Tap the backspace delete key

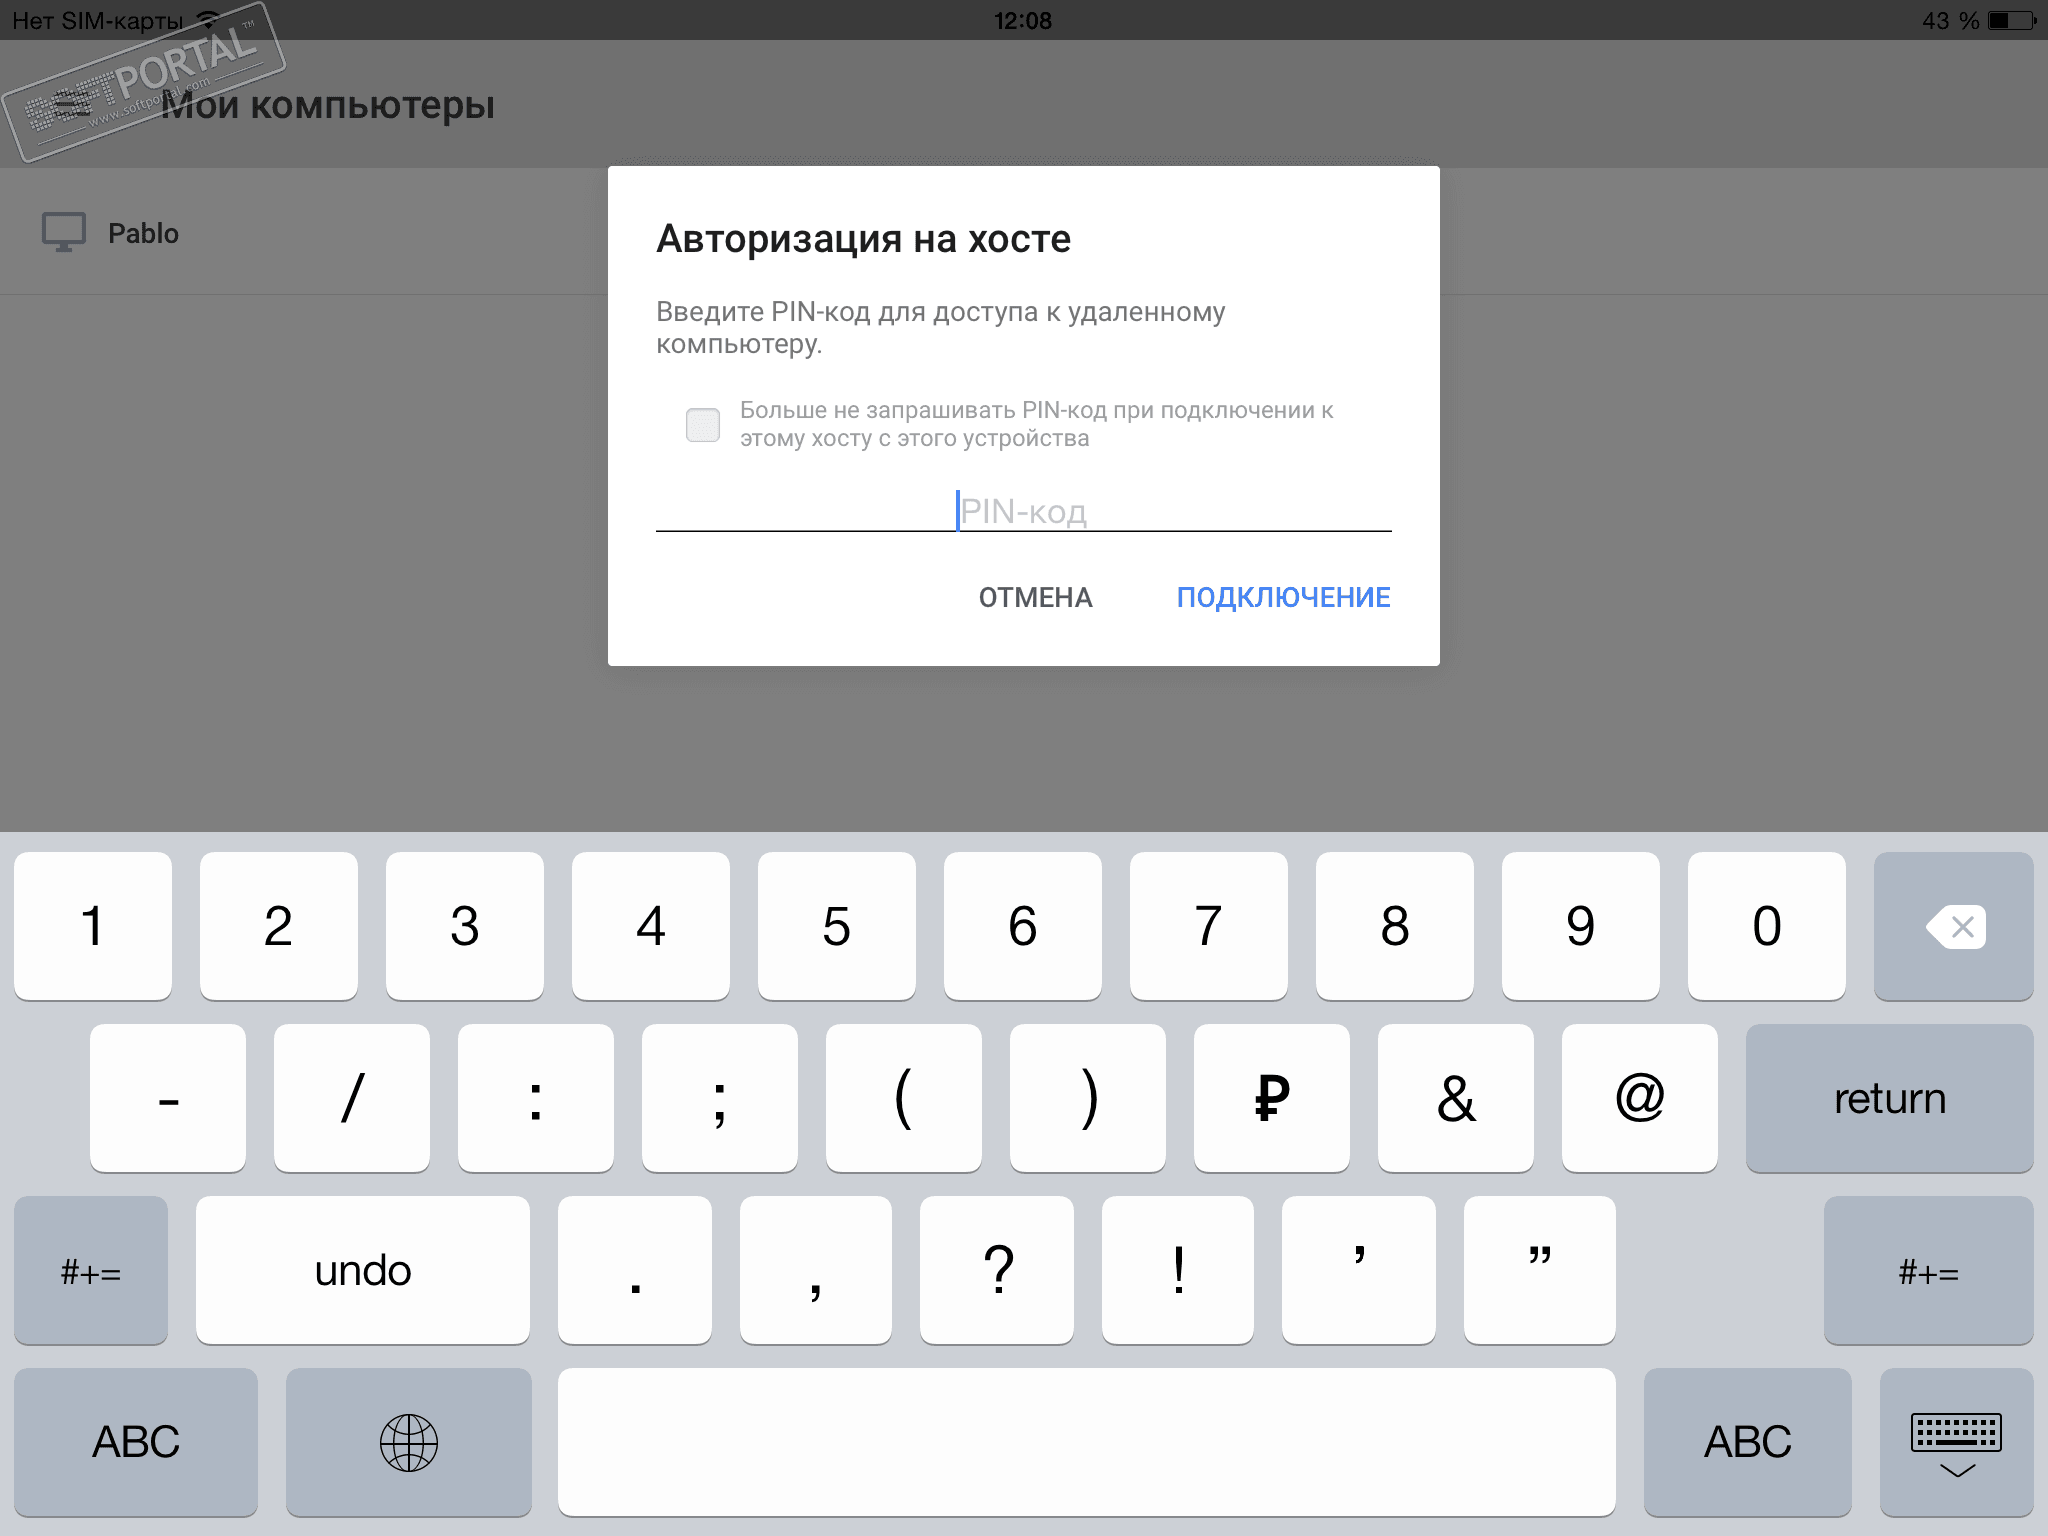tap(1954, 927)
